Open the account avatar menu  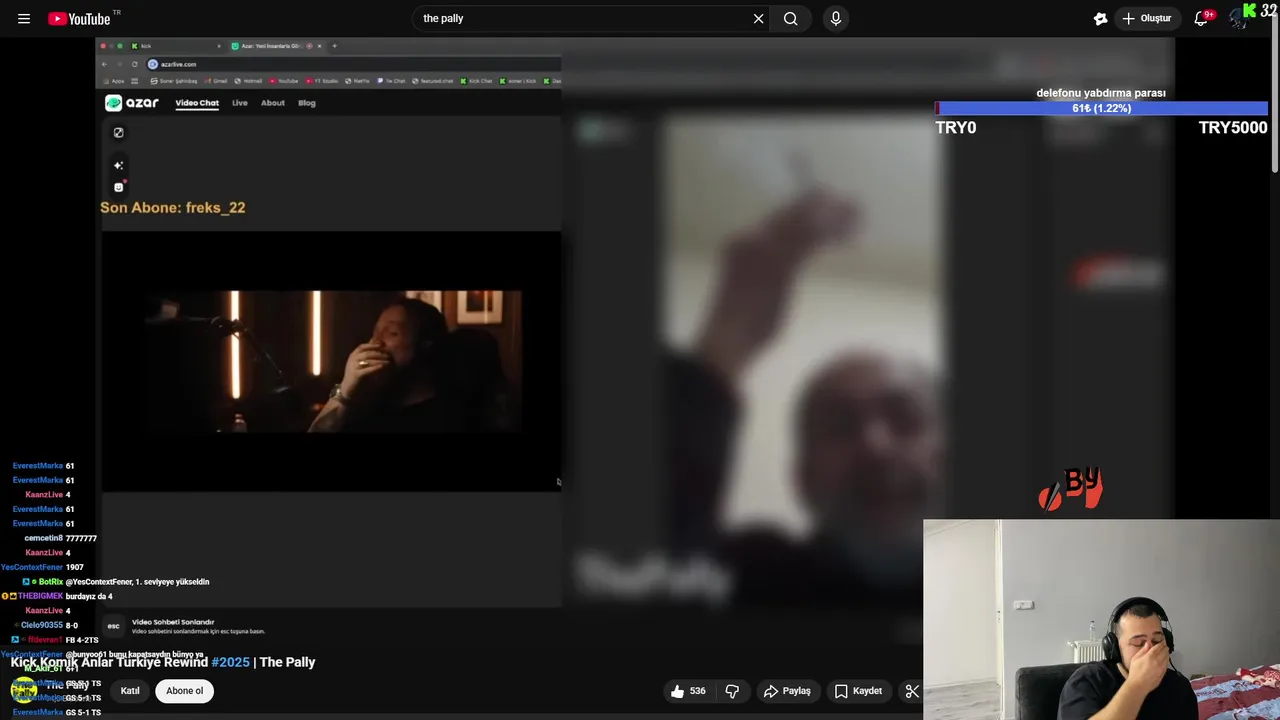click(x=1238, y=18)
